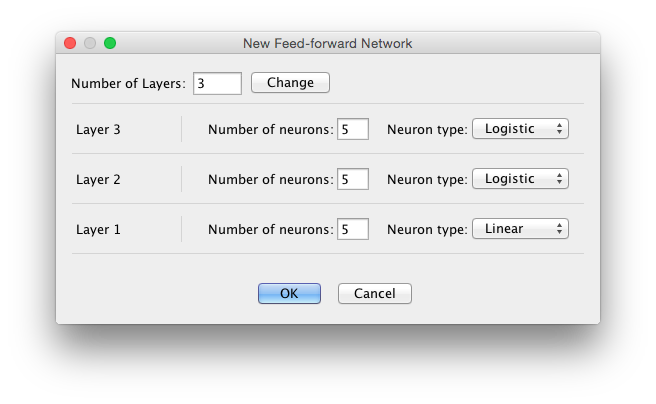Close the dialog with the red button
The image size is (656, 404).
tap(70, 43)
